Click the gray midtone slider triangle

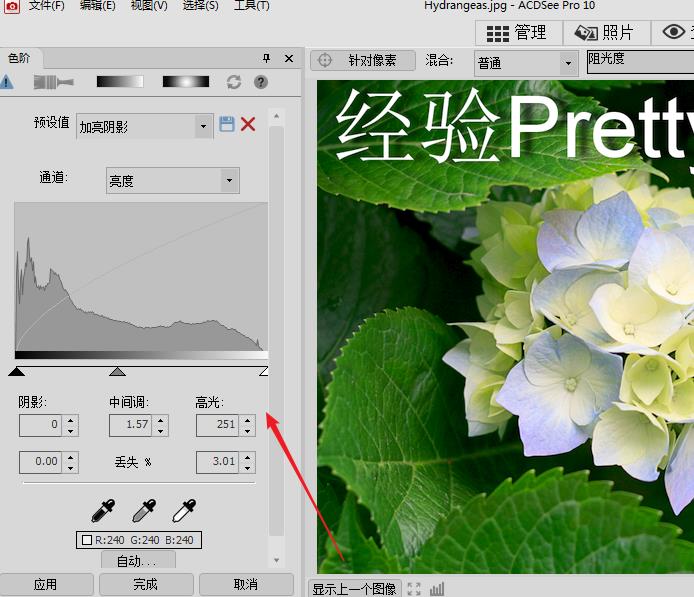117,371
